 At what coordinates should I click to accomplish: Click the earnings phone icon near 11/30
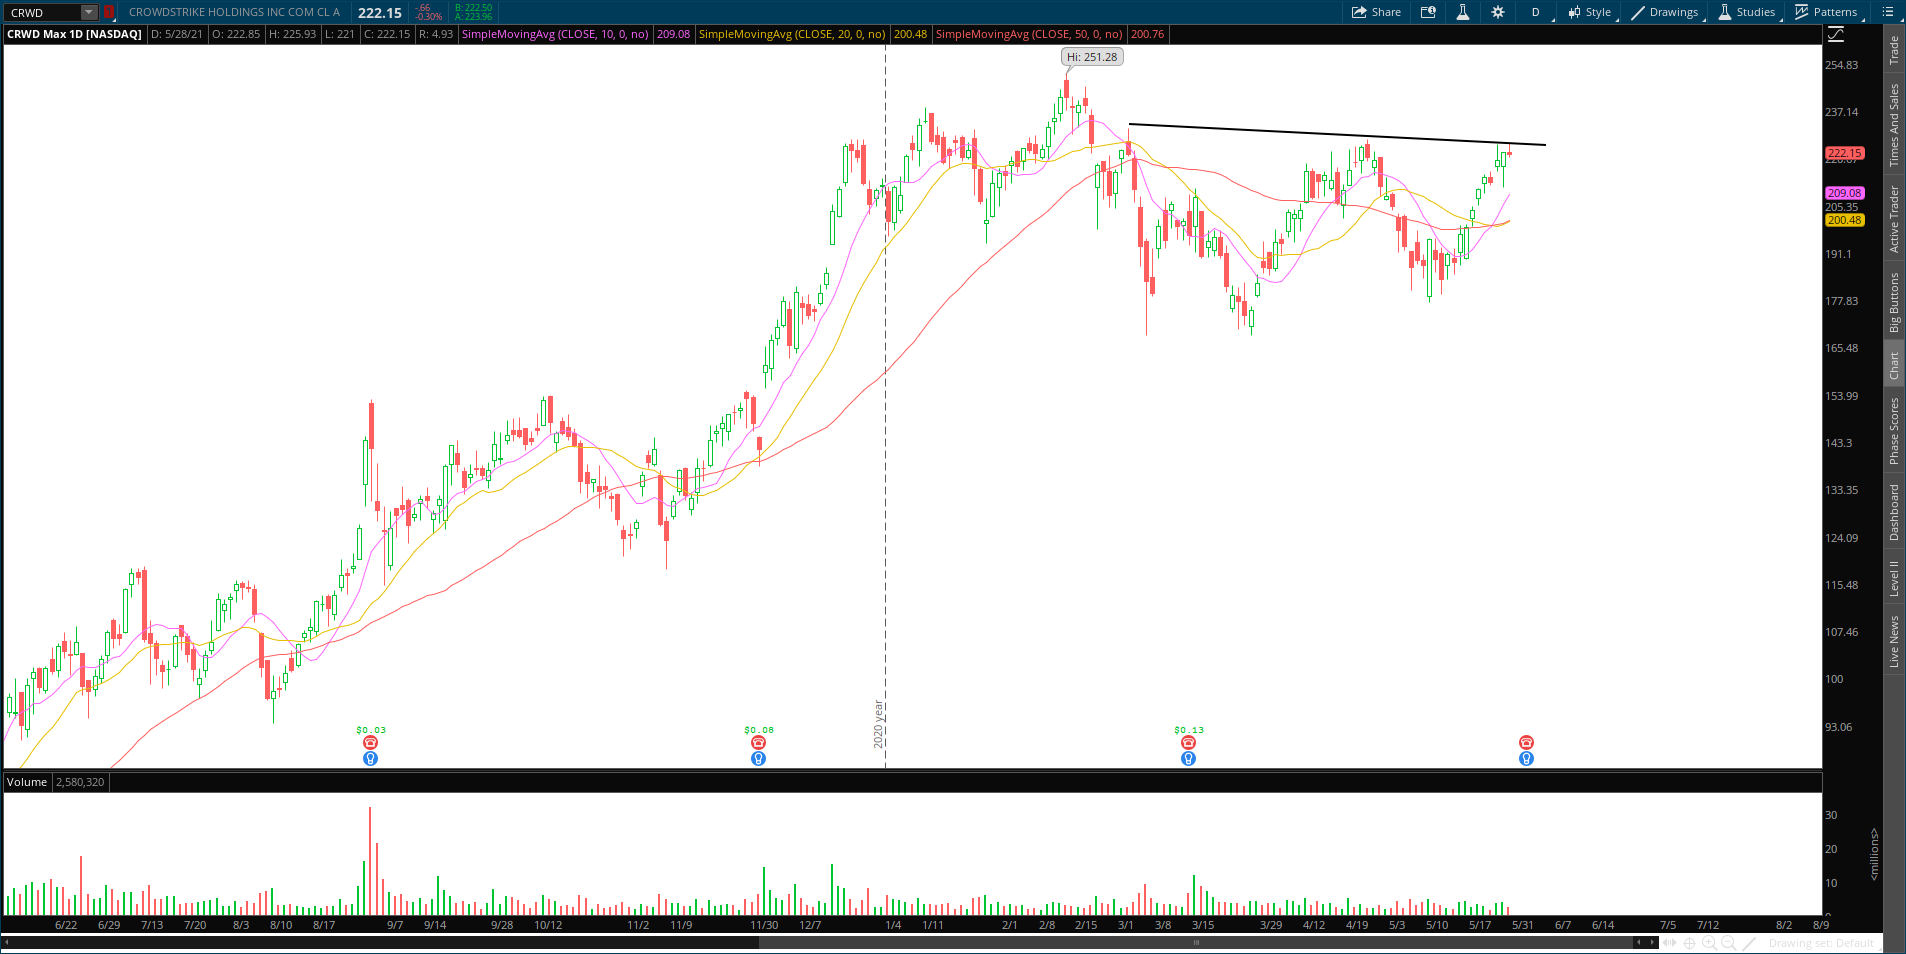(758, 743)
